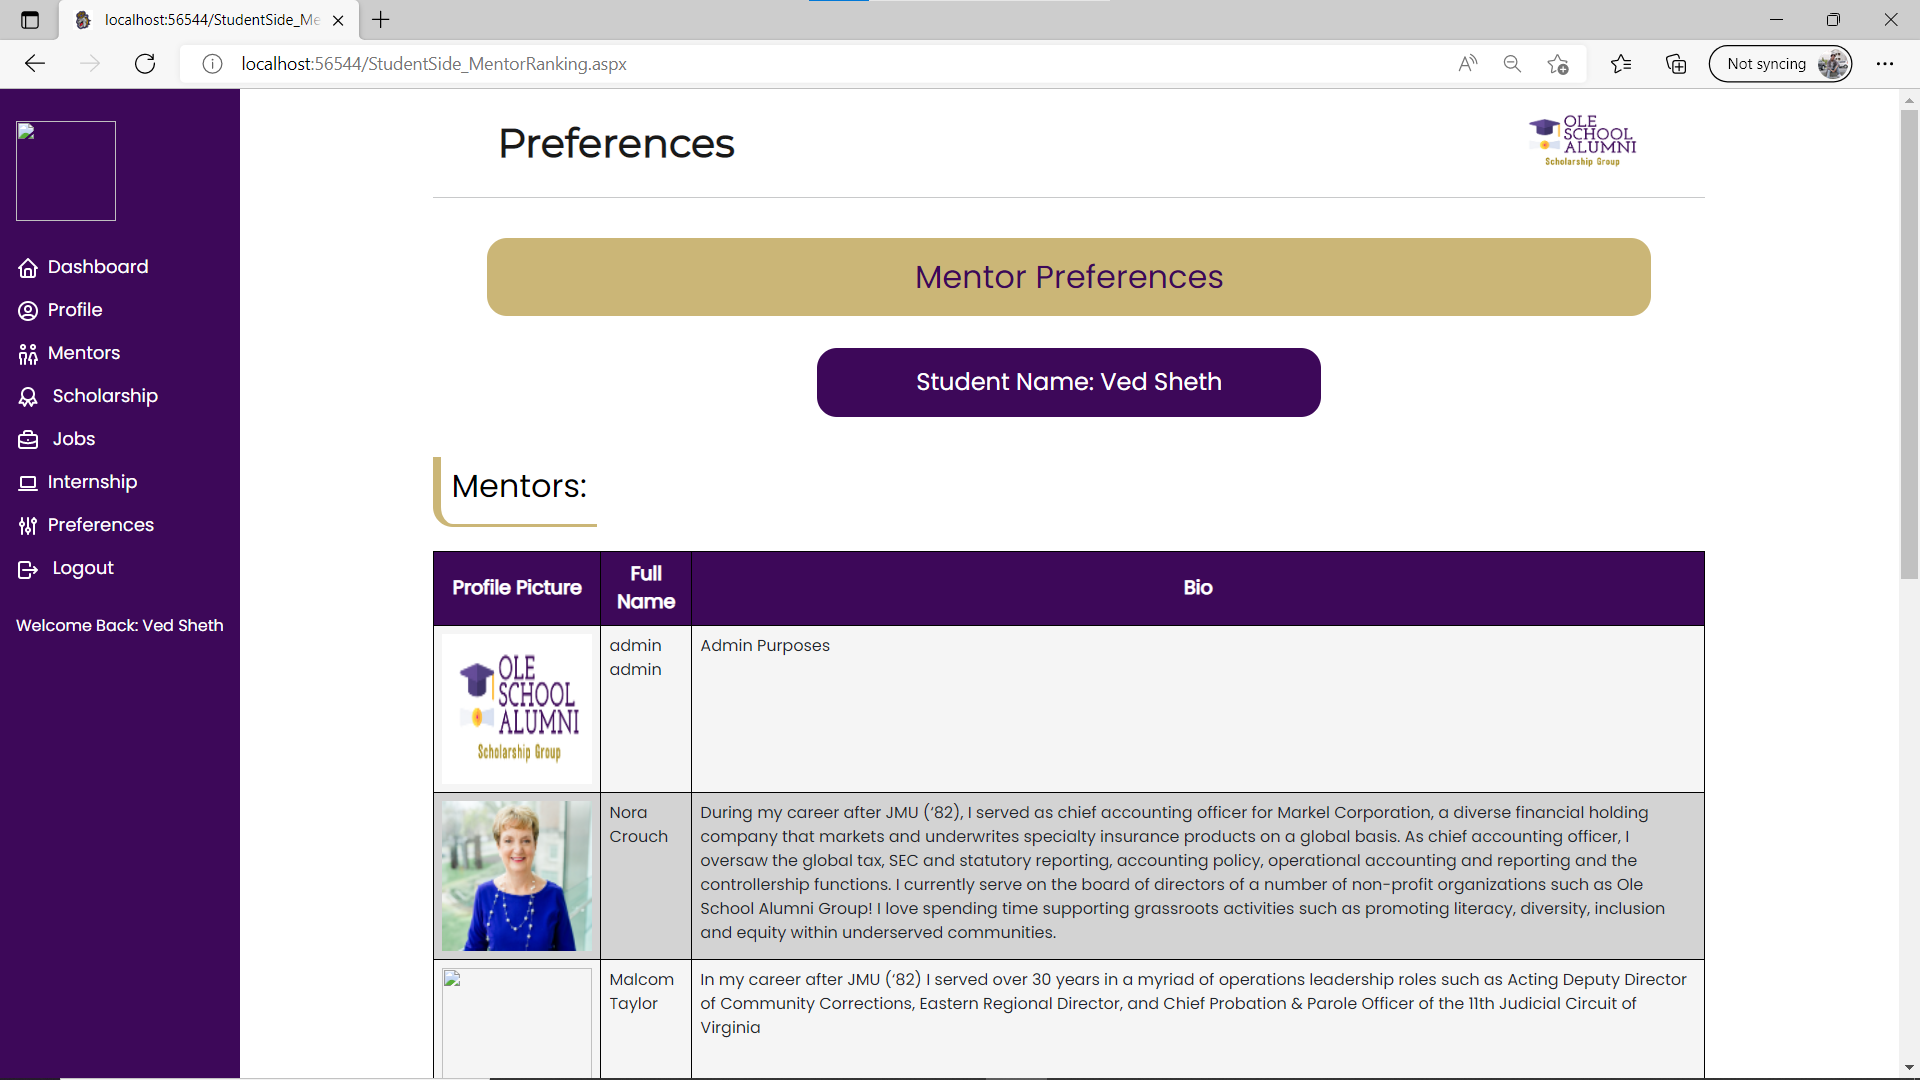
Task: Click the Logout exit icon
Action: [x=28, y=569]
